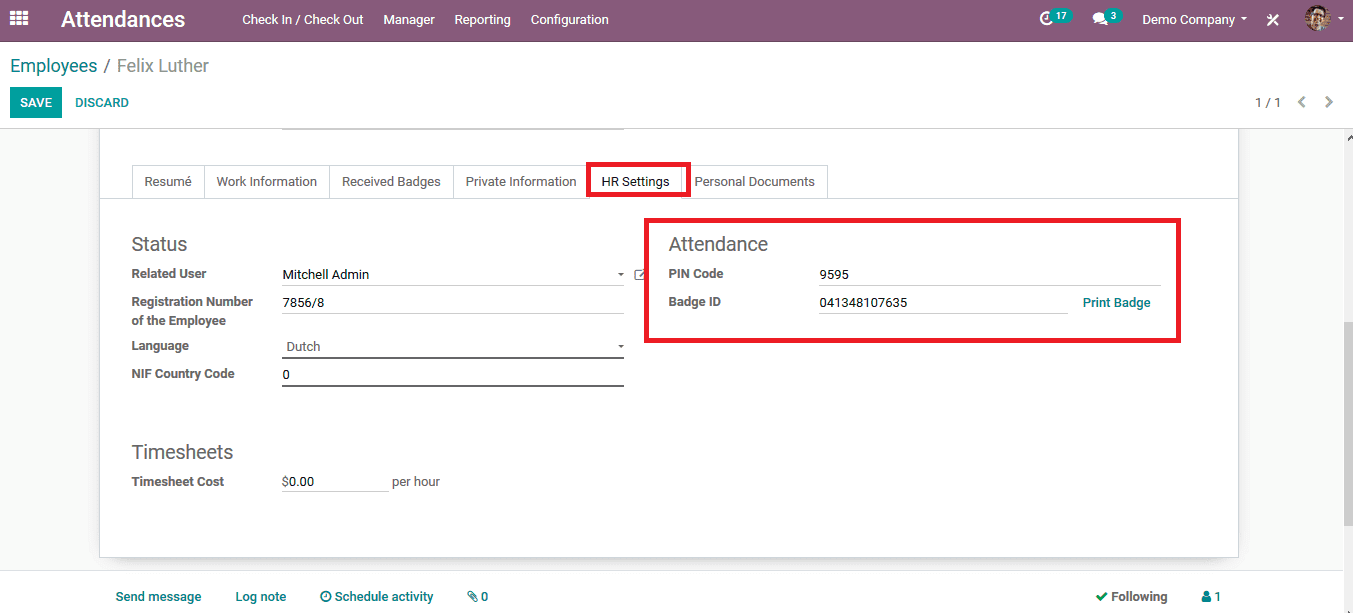
Task: Click Log note in chatter
Action: (261, 597)
